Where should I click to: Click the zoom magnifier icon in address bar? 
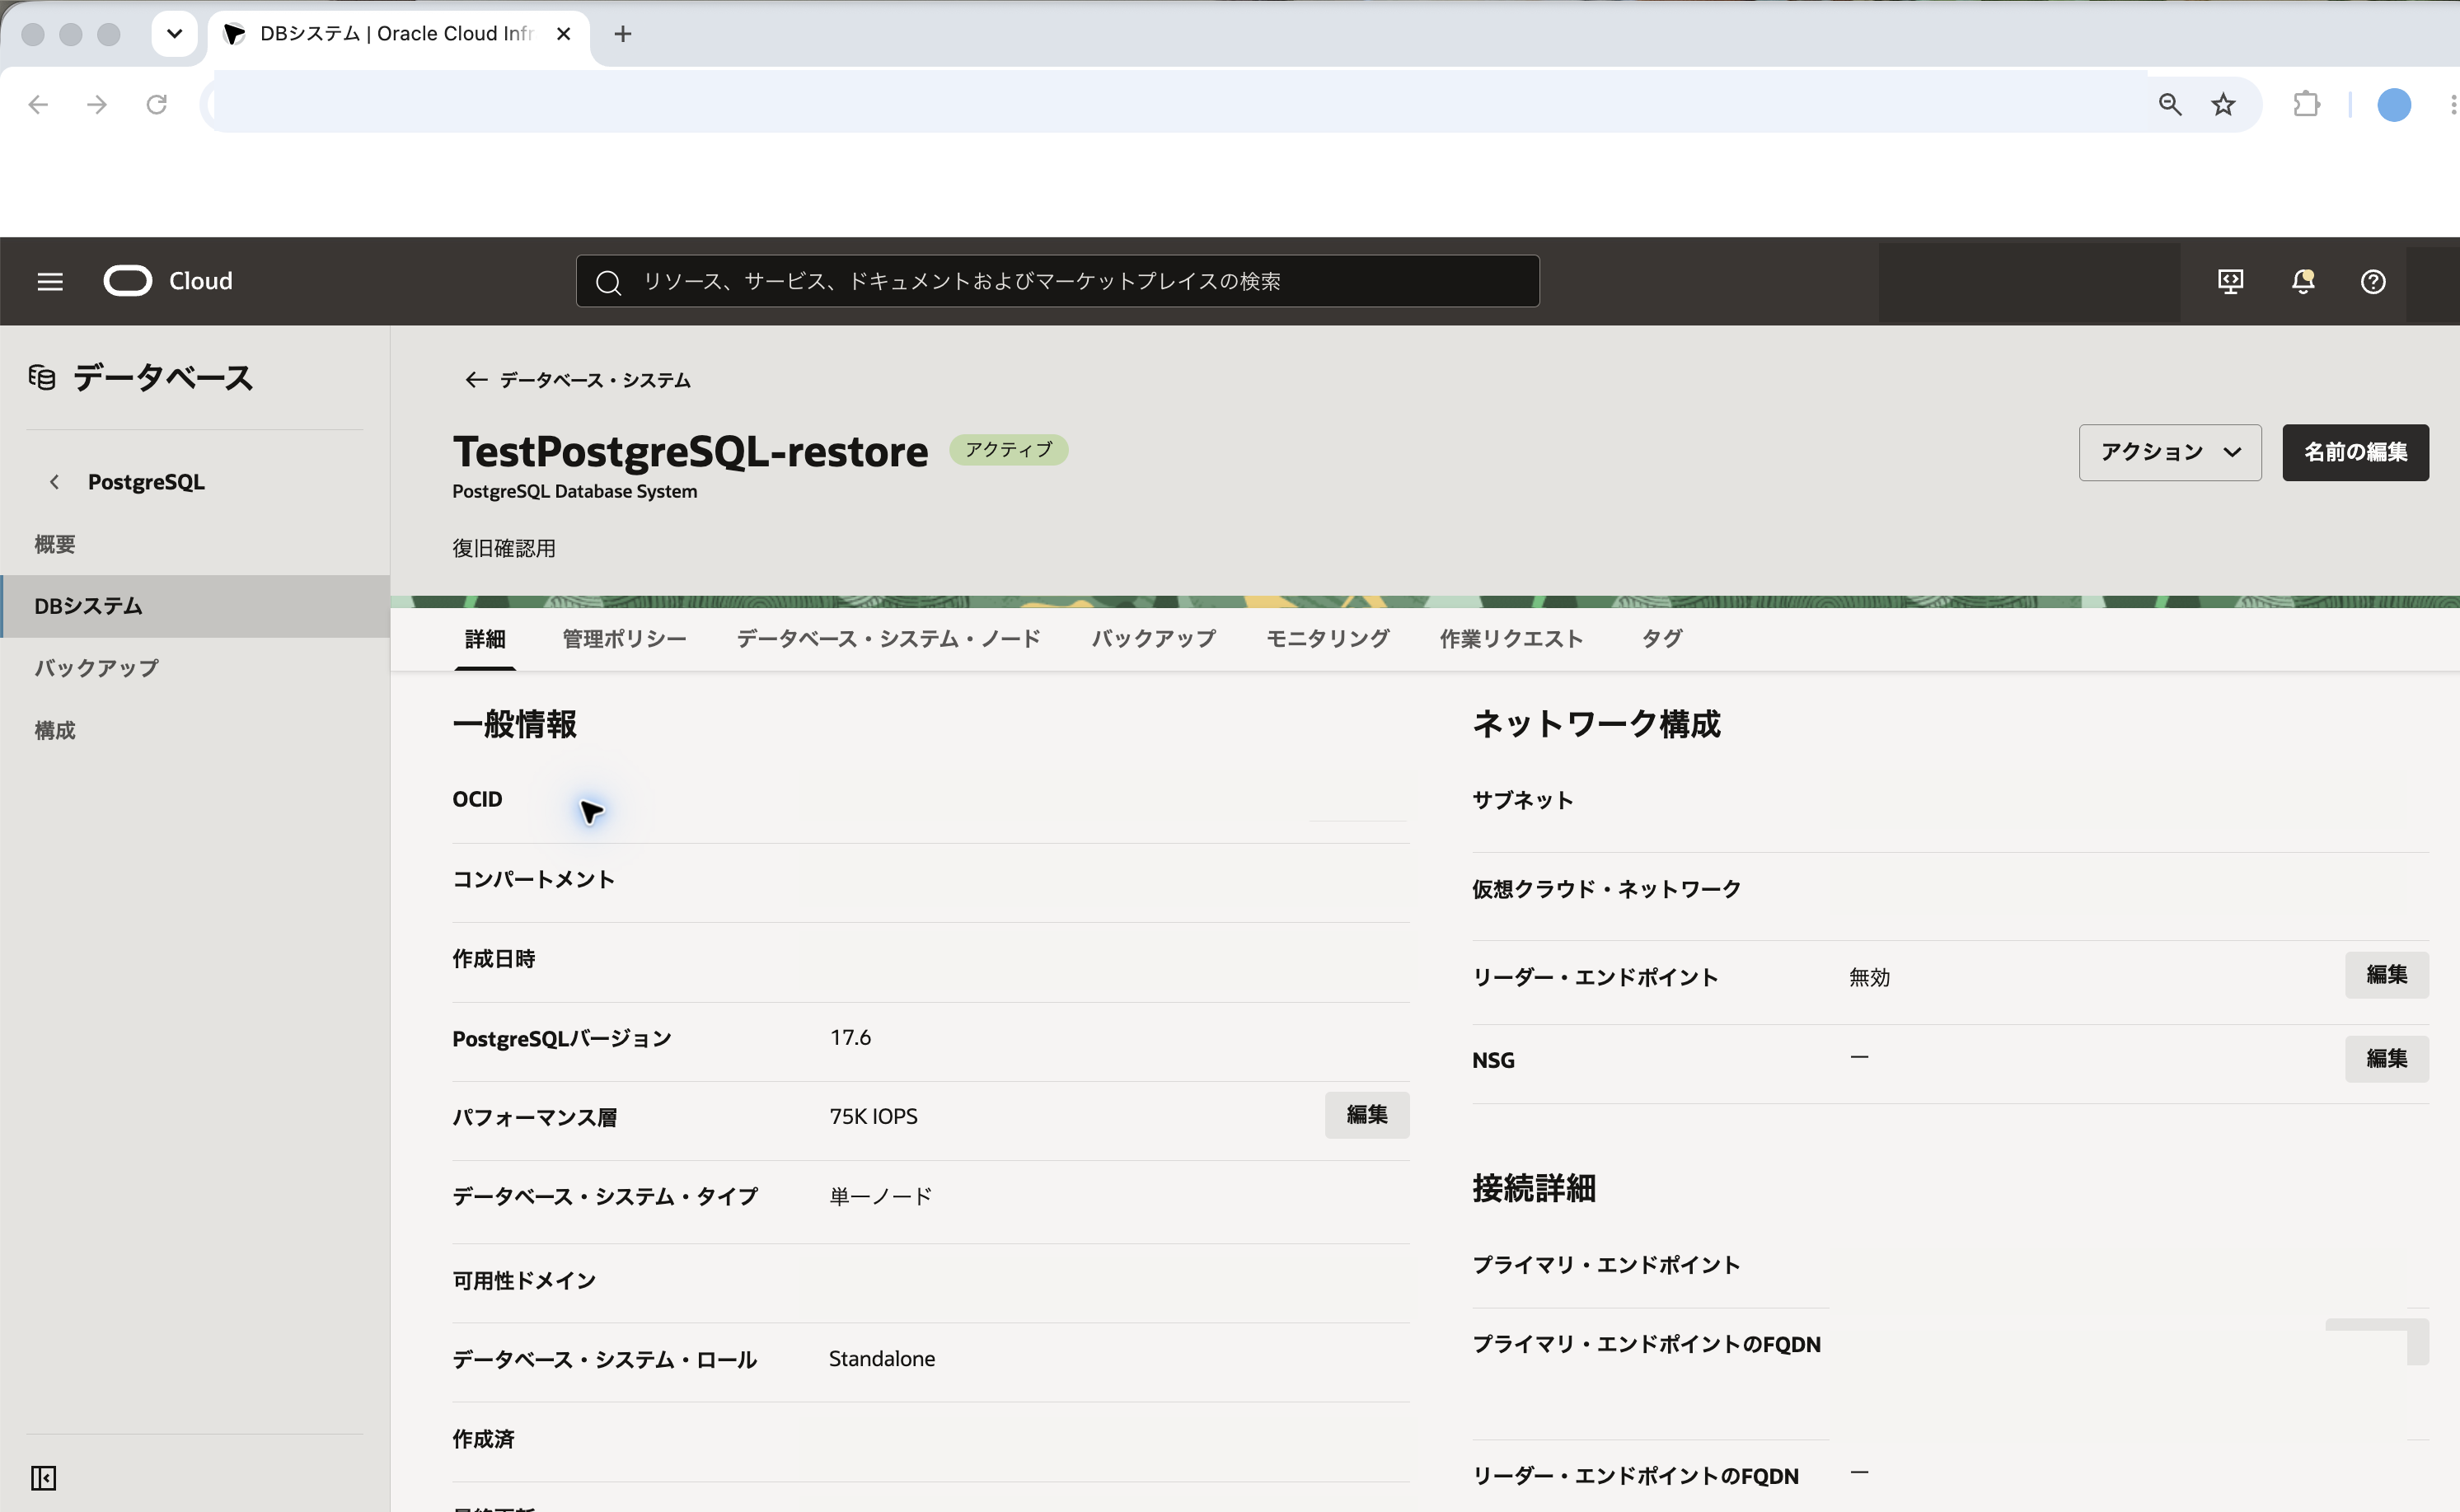(x=2169, y=104)
